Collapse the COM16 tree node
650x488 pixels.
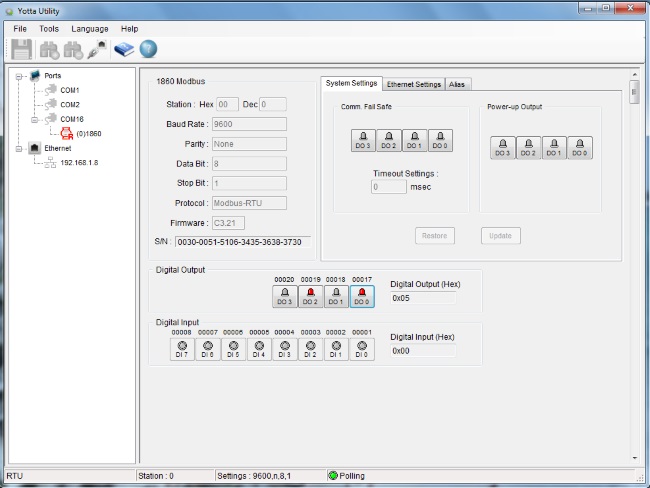coord(34,119)
